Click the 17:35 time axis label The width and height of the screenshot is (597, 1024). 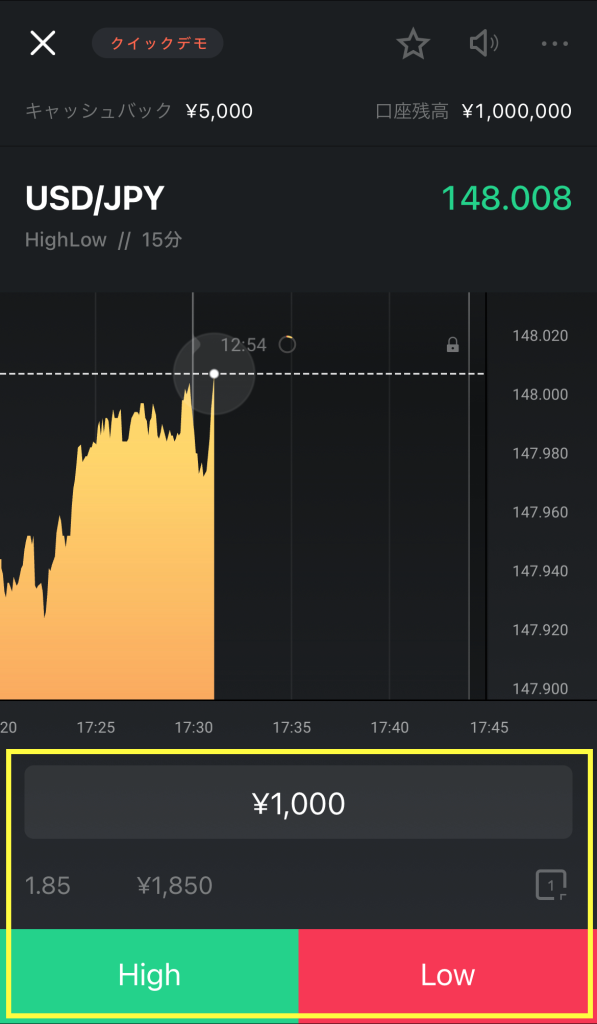pyautogui.click(x=292, y=727)
